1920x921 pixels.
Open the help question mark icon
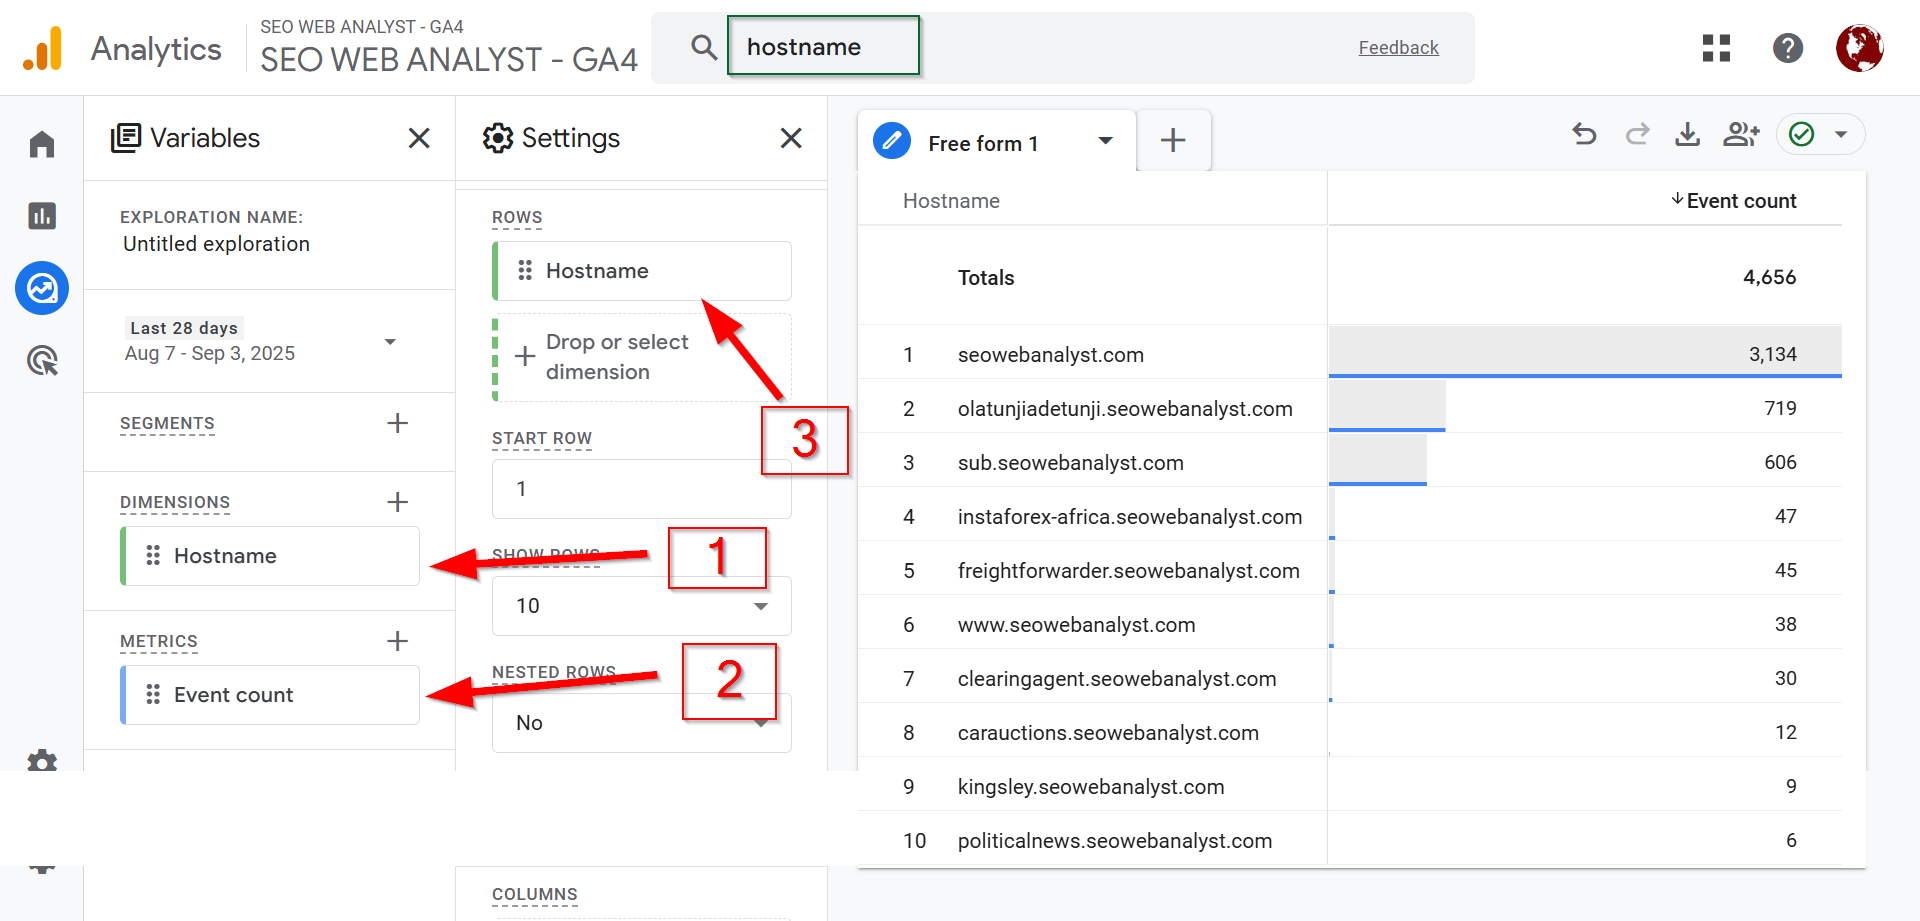[x=1788, y=48]
